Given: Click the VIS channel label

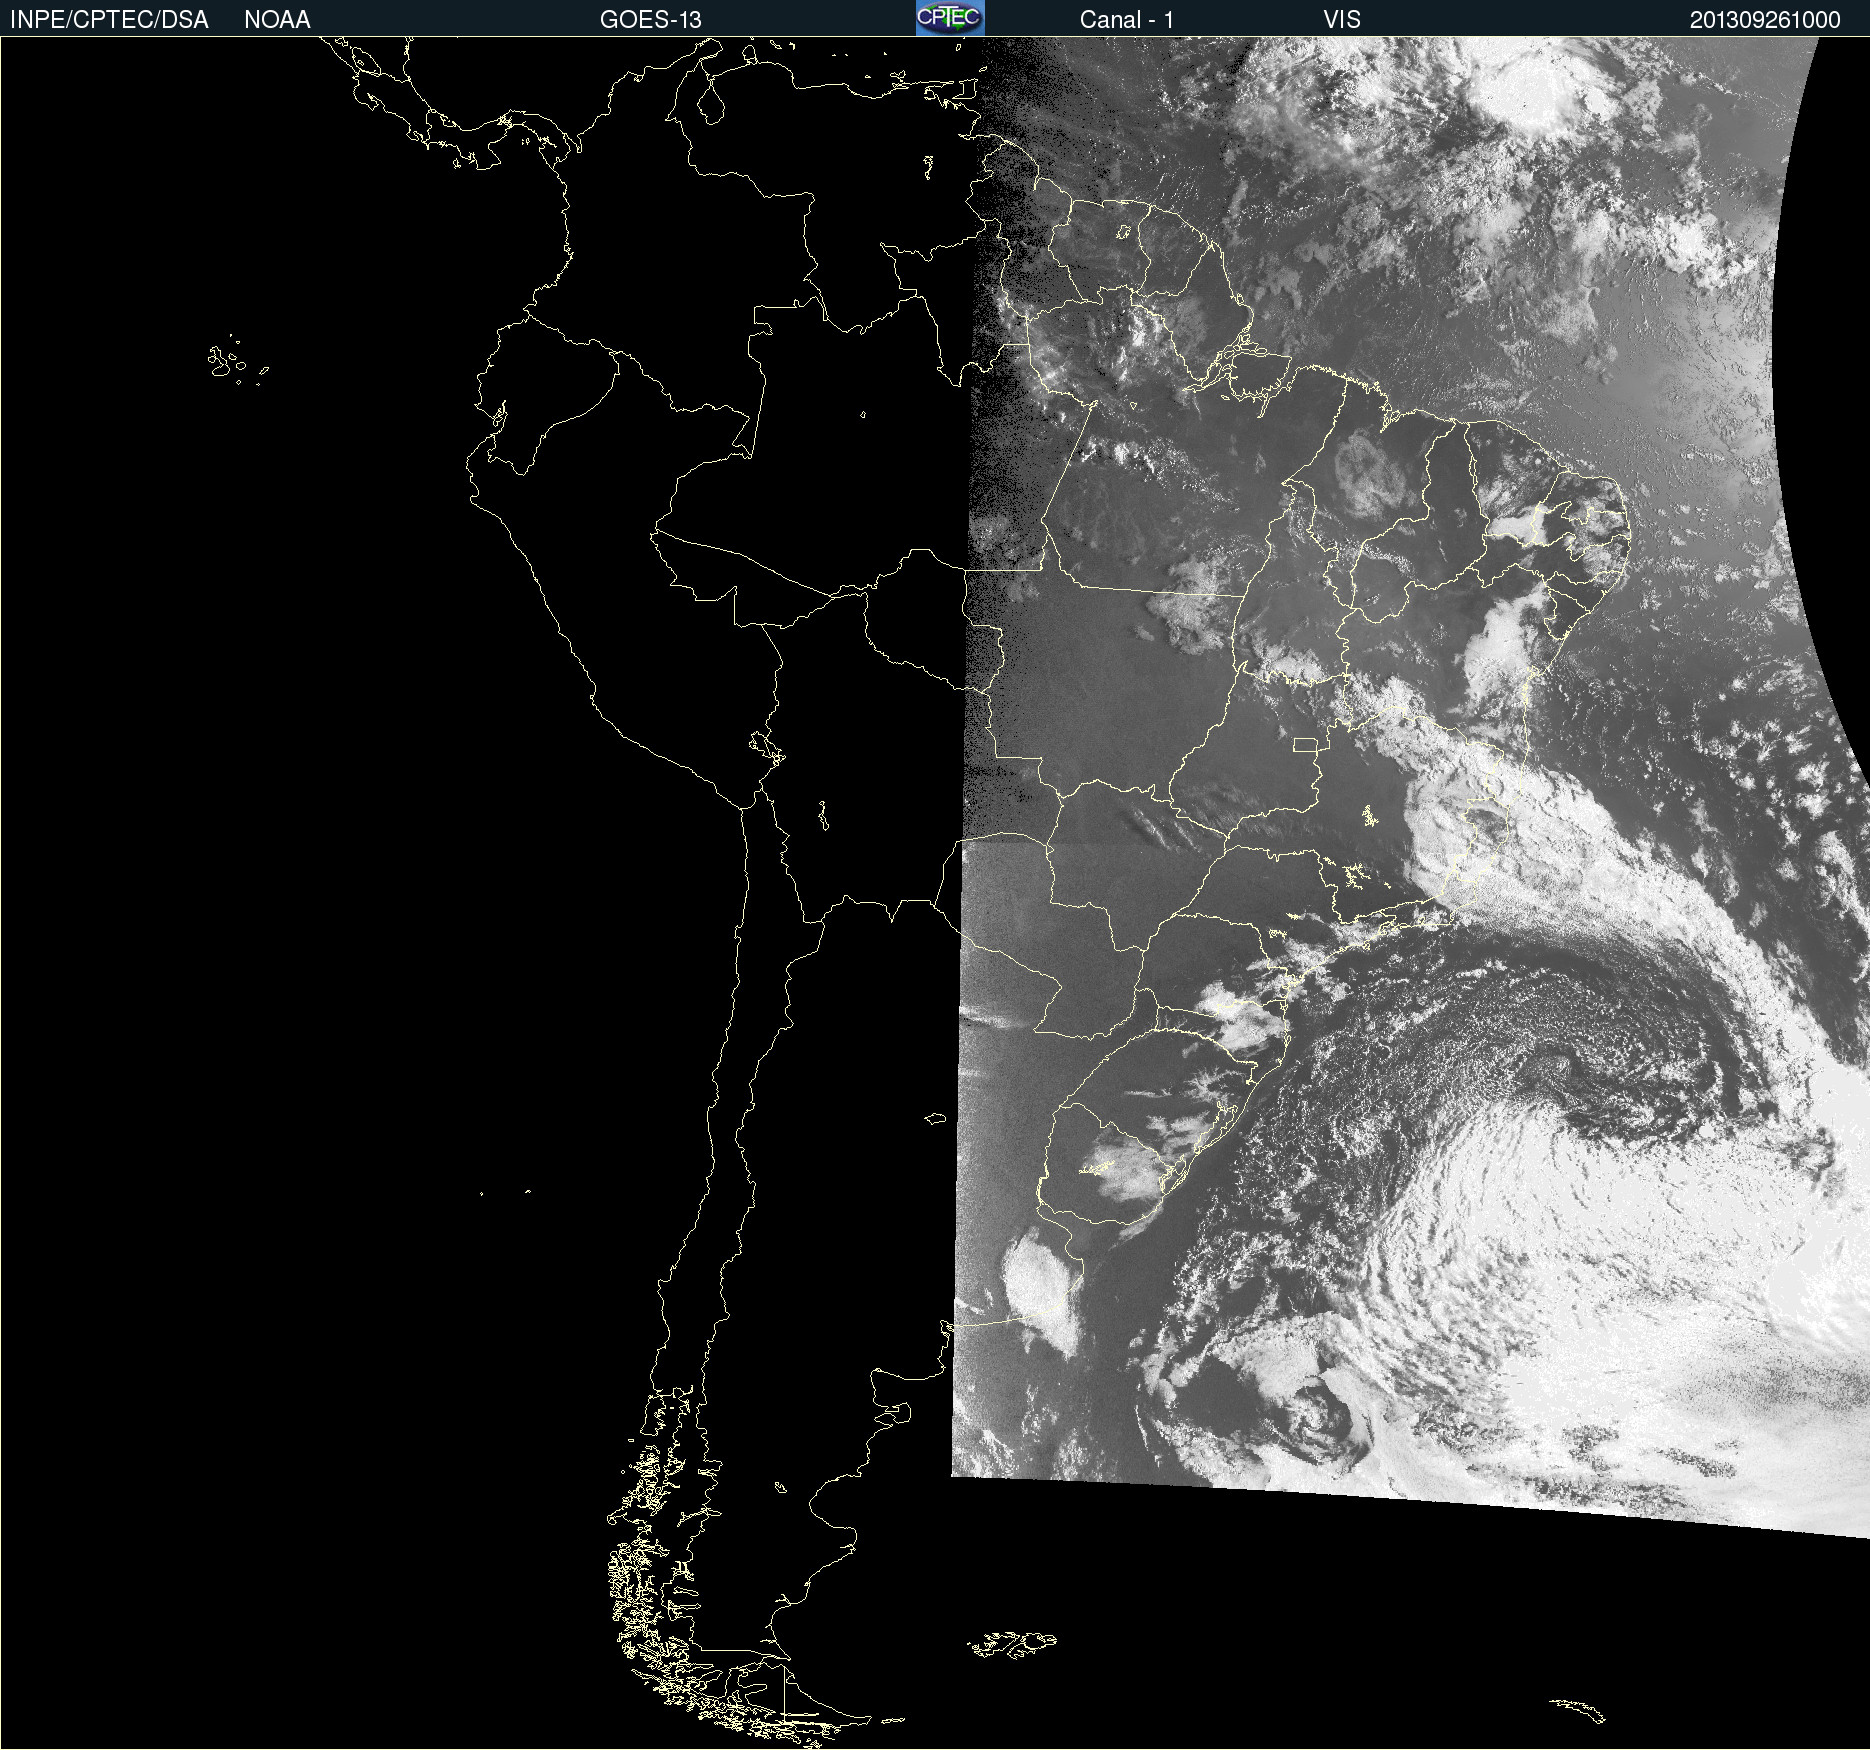Looking at the screenshot, I should click(x=1342, y=20).
